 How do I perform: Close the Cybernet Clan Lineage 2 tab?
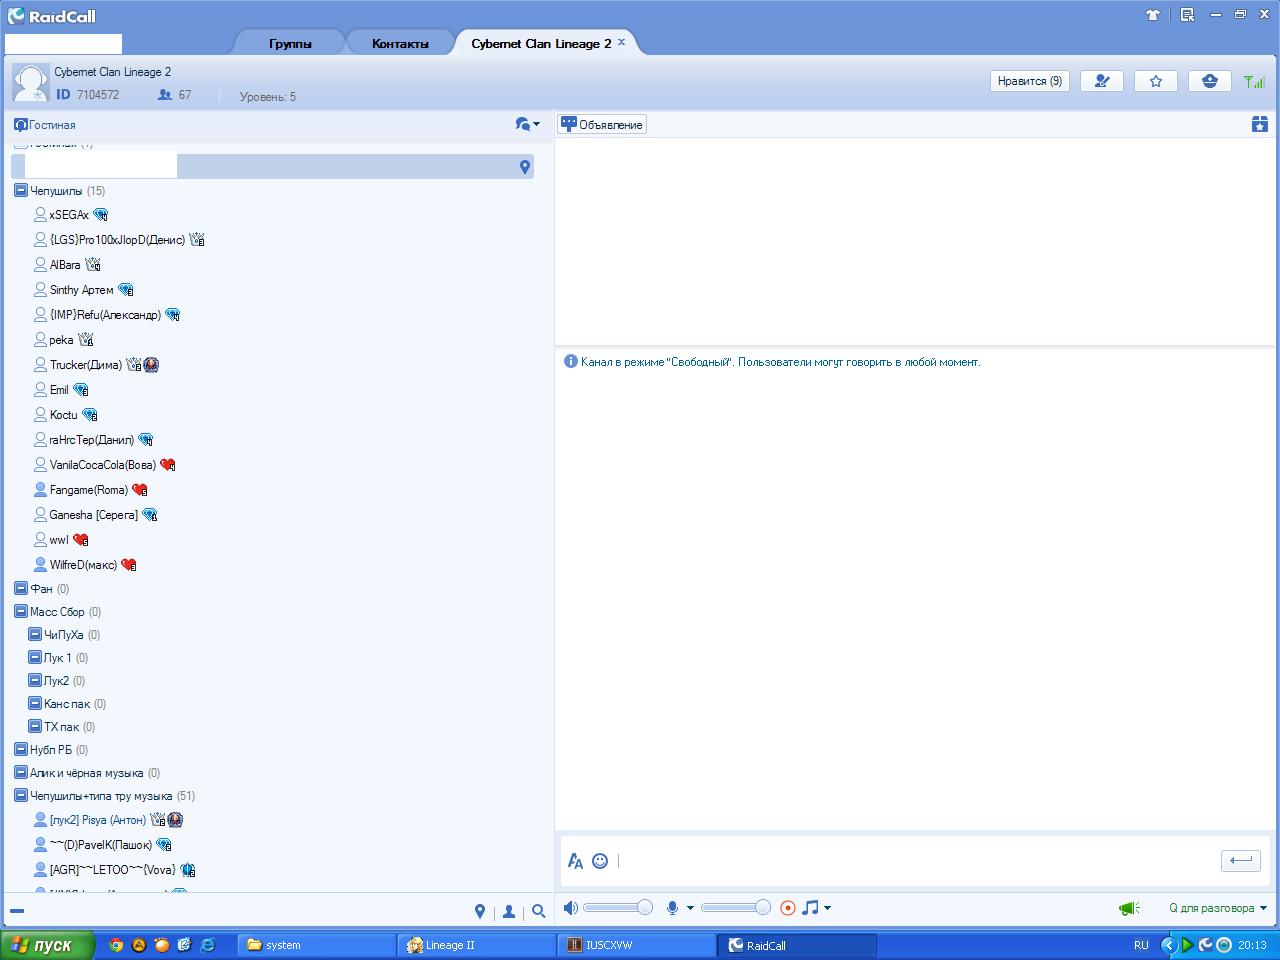point(621,42)
